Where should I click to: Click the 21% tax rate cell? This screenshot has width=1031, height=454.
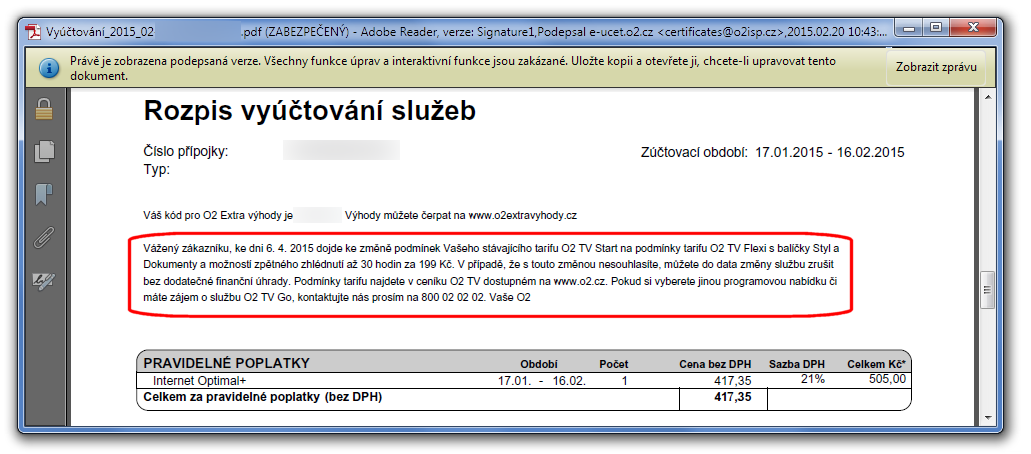(813, 378)
